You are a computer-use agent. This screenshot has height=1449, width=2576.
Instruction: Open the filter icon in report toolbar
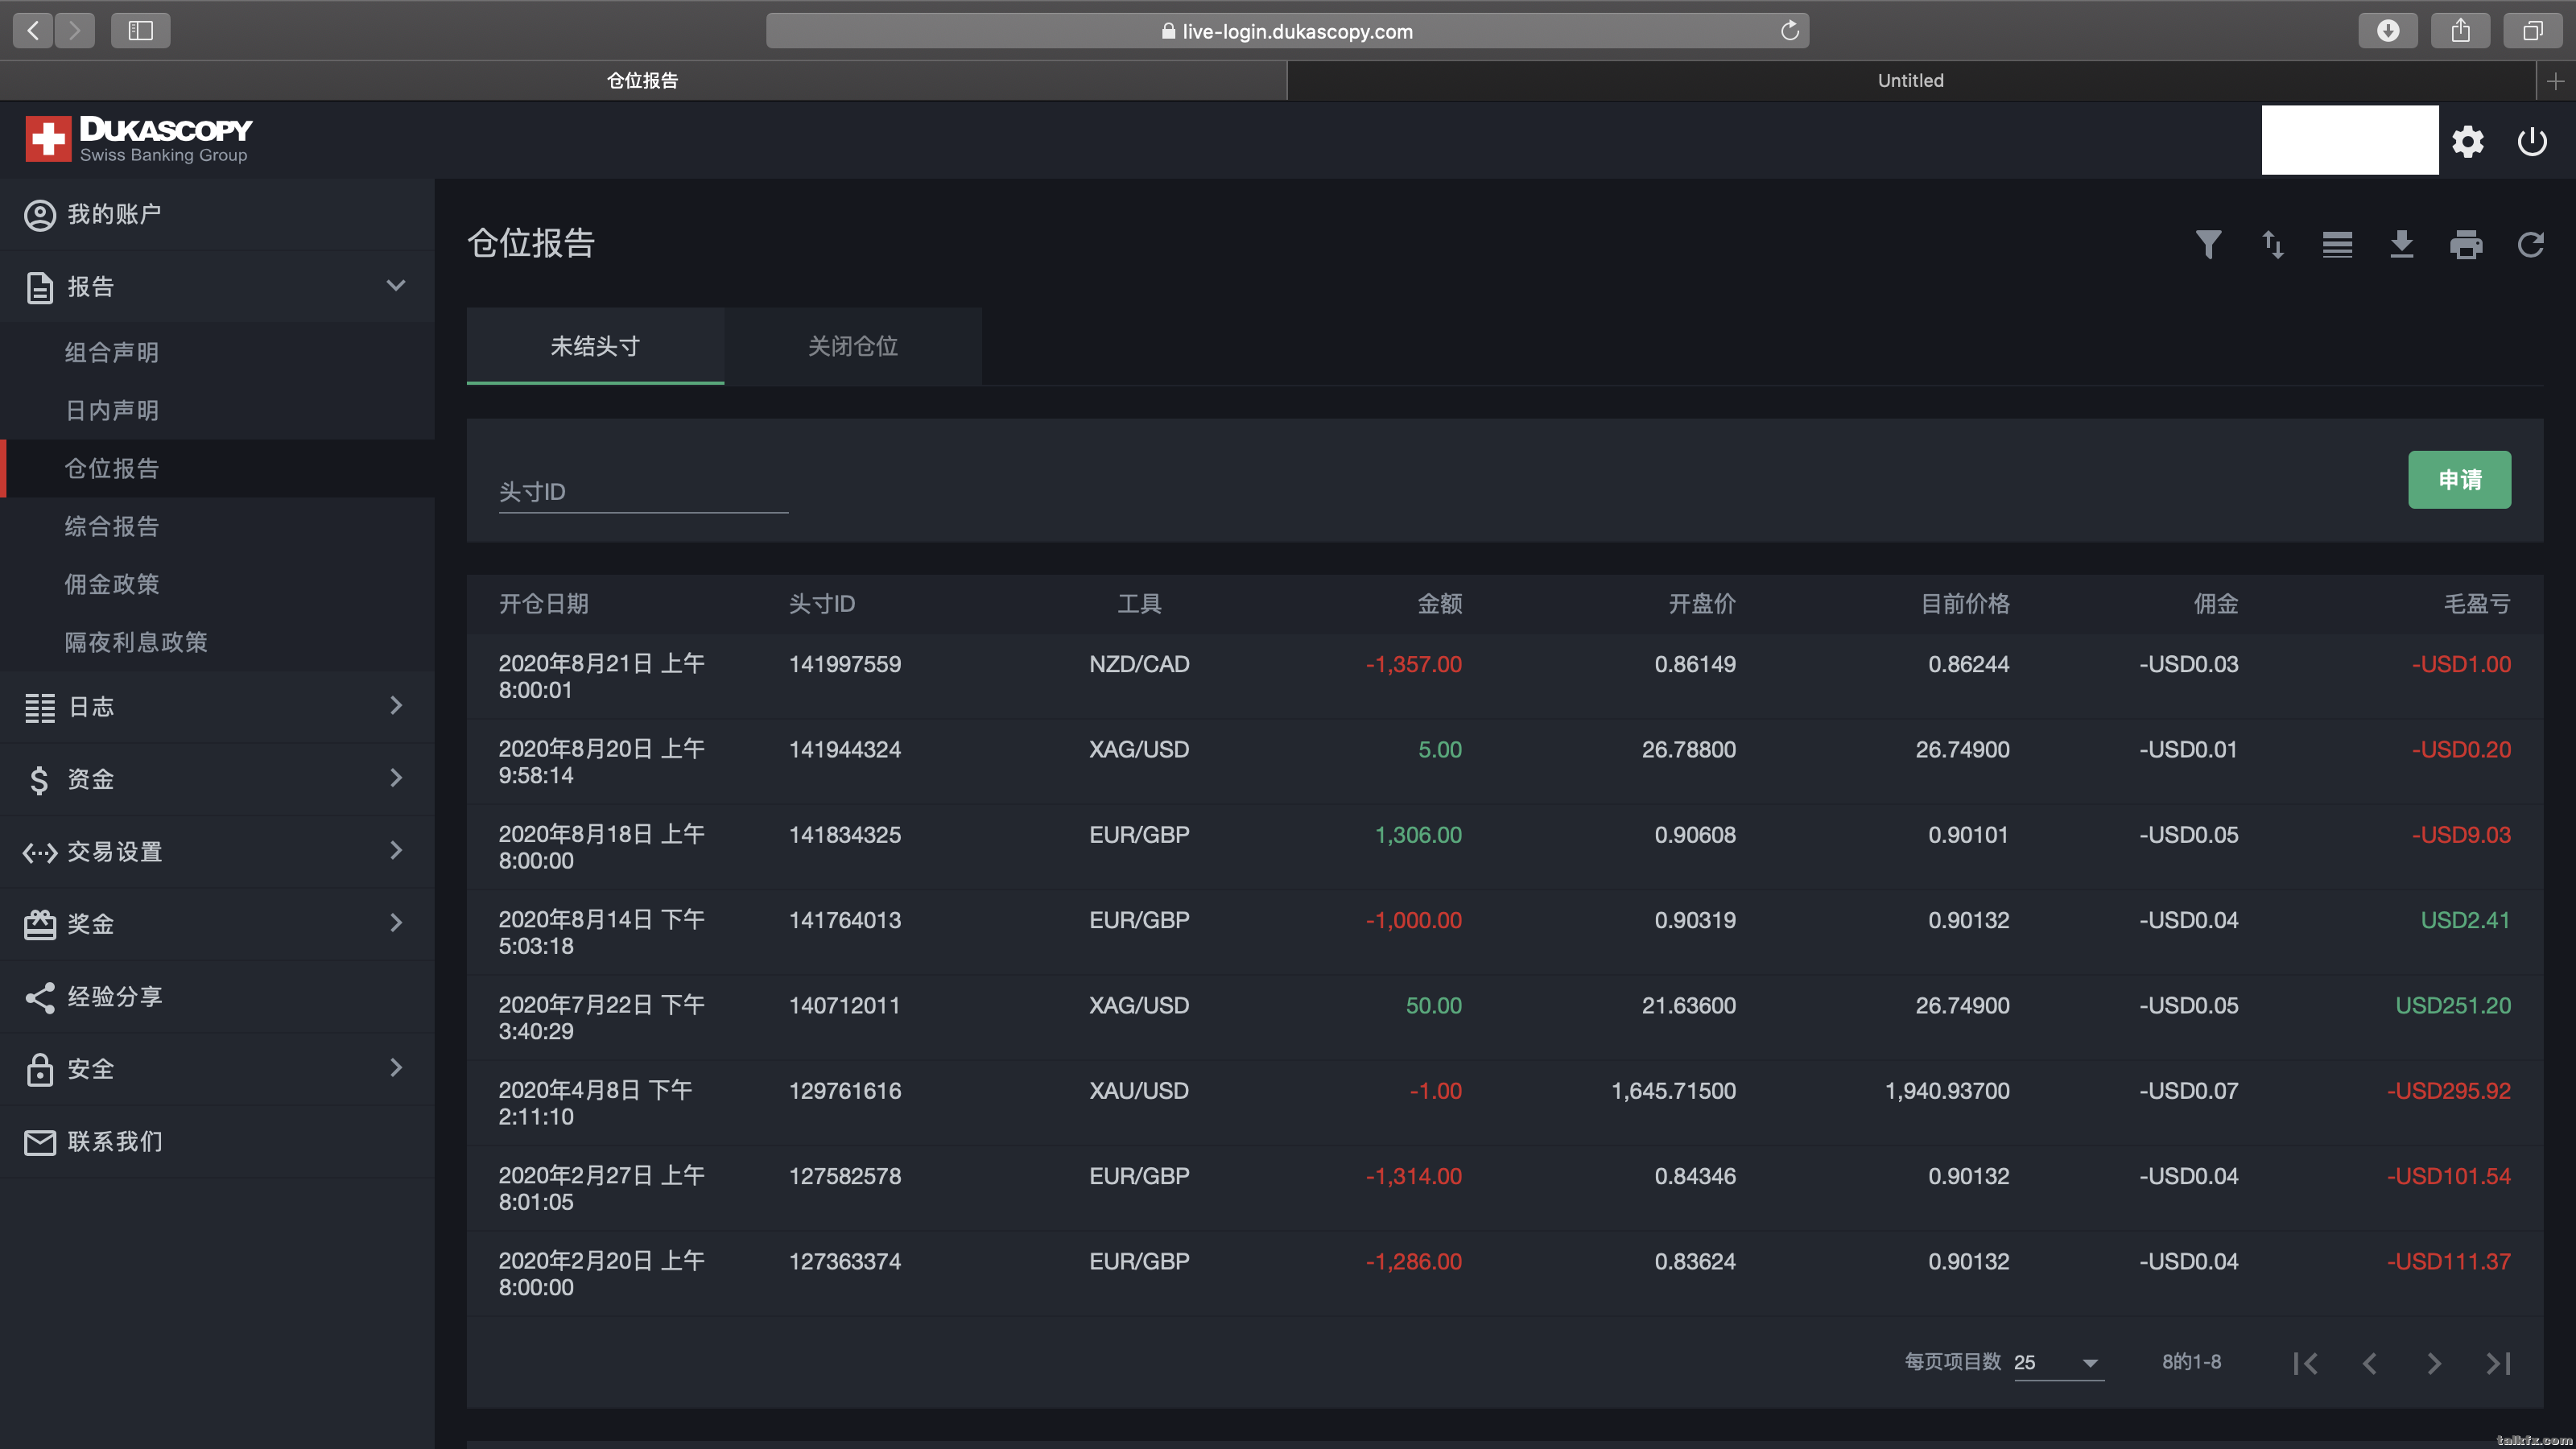tap(2208, 245)
